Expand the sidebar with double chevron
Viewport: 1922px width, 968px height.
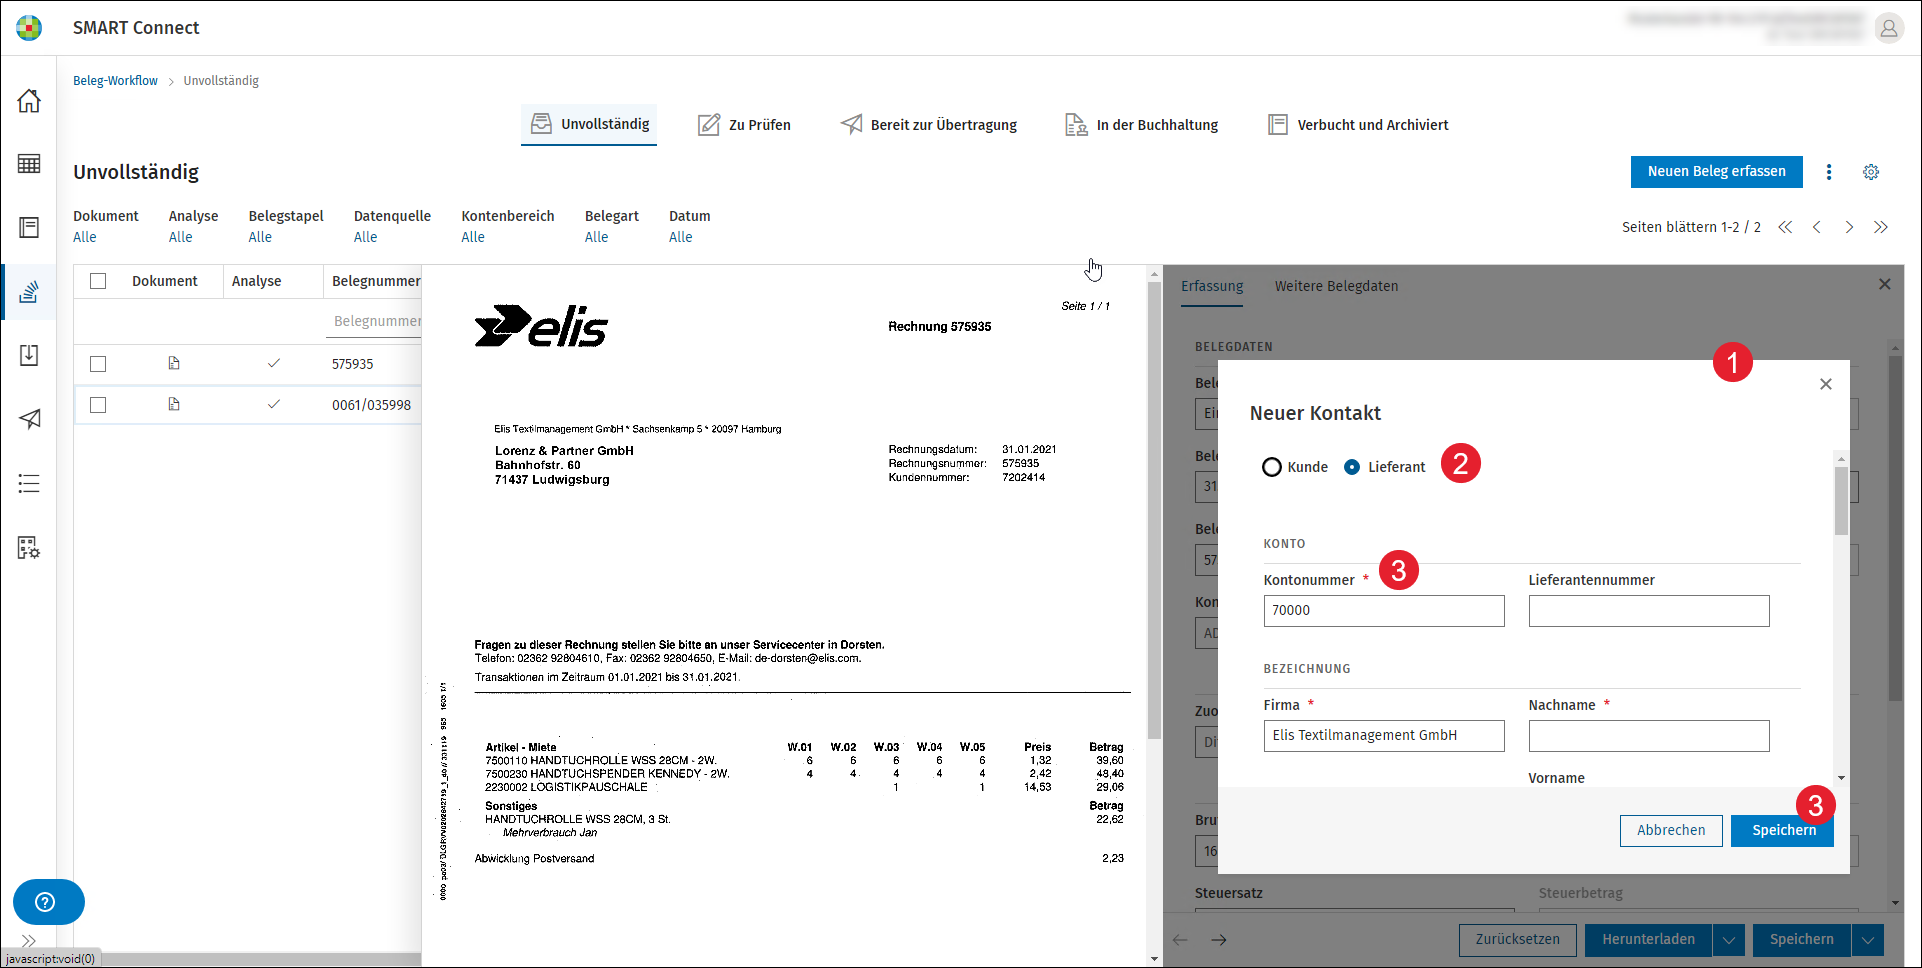coord(29,941)
